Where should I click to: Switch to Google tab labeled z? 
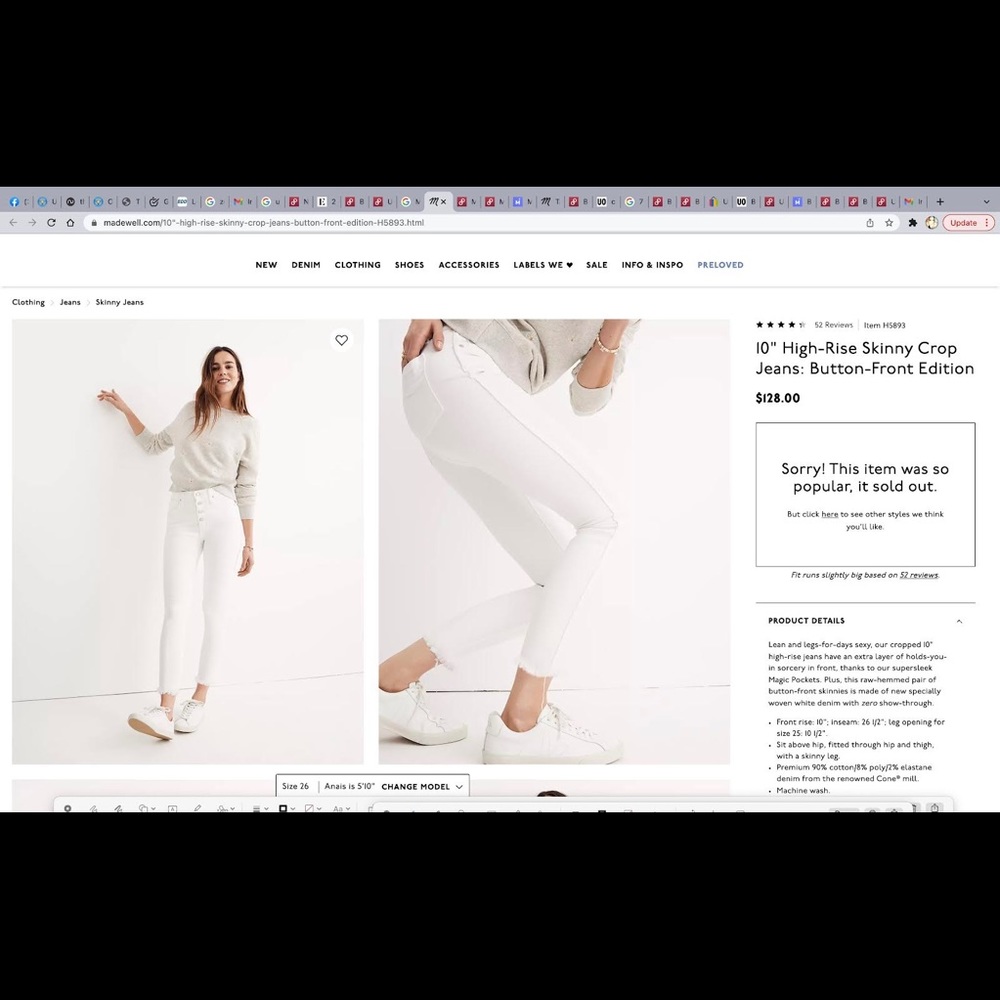pos(214,202)
